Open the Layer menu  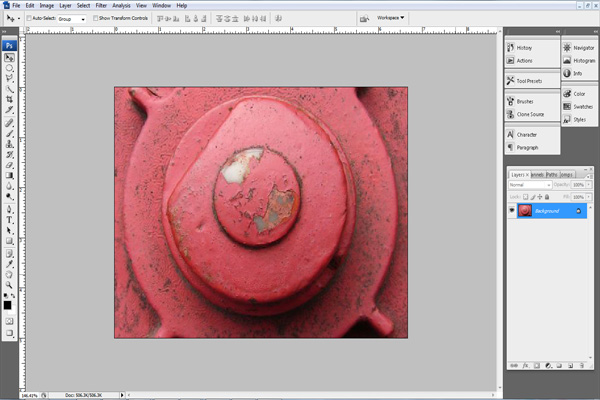(x=65, y=6)
